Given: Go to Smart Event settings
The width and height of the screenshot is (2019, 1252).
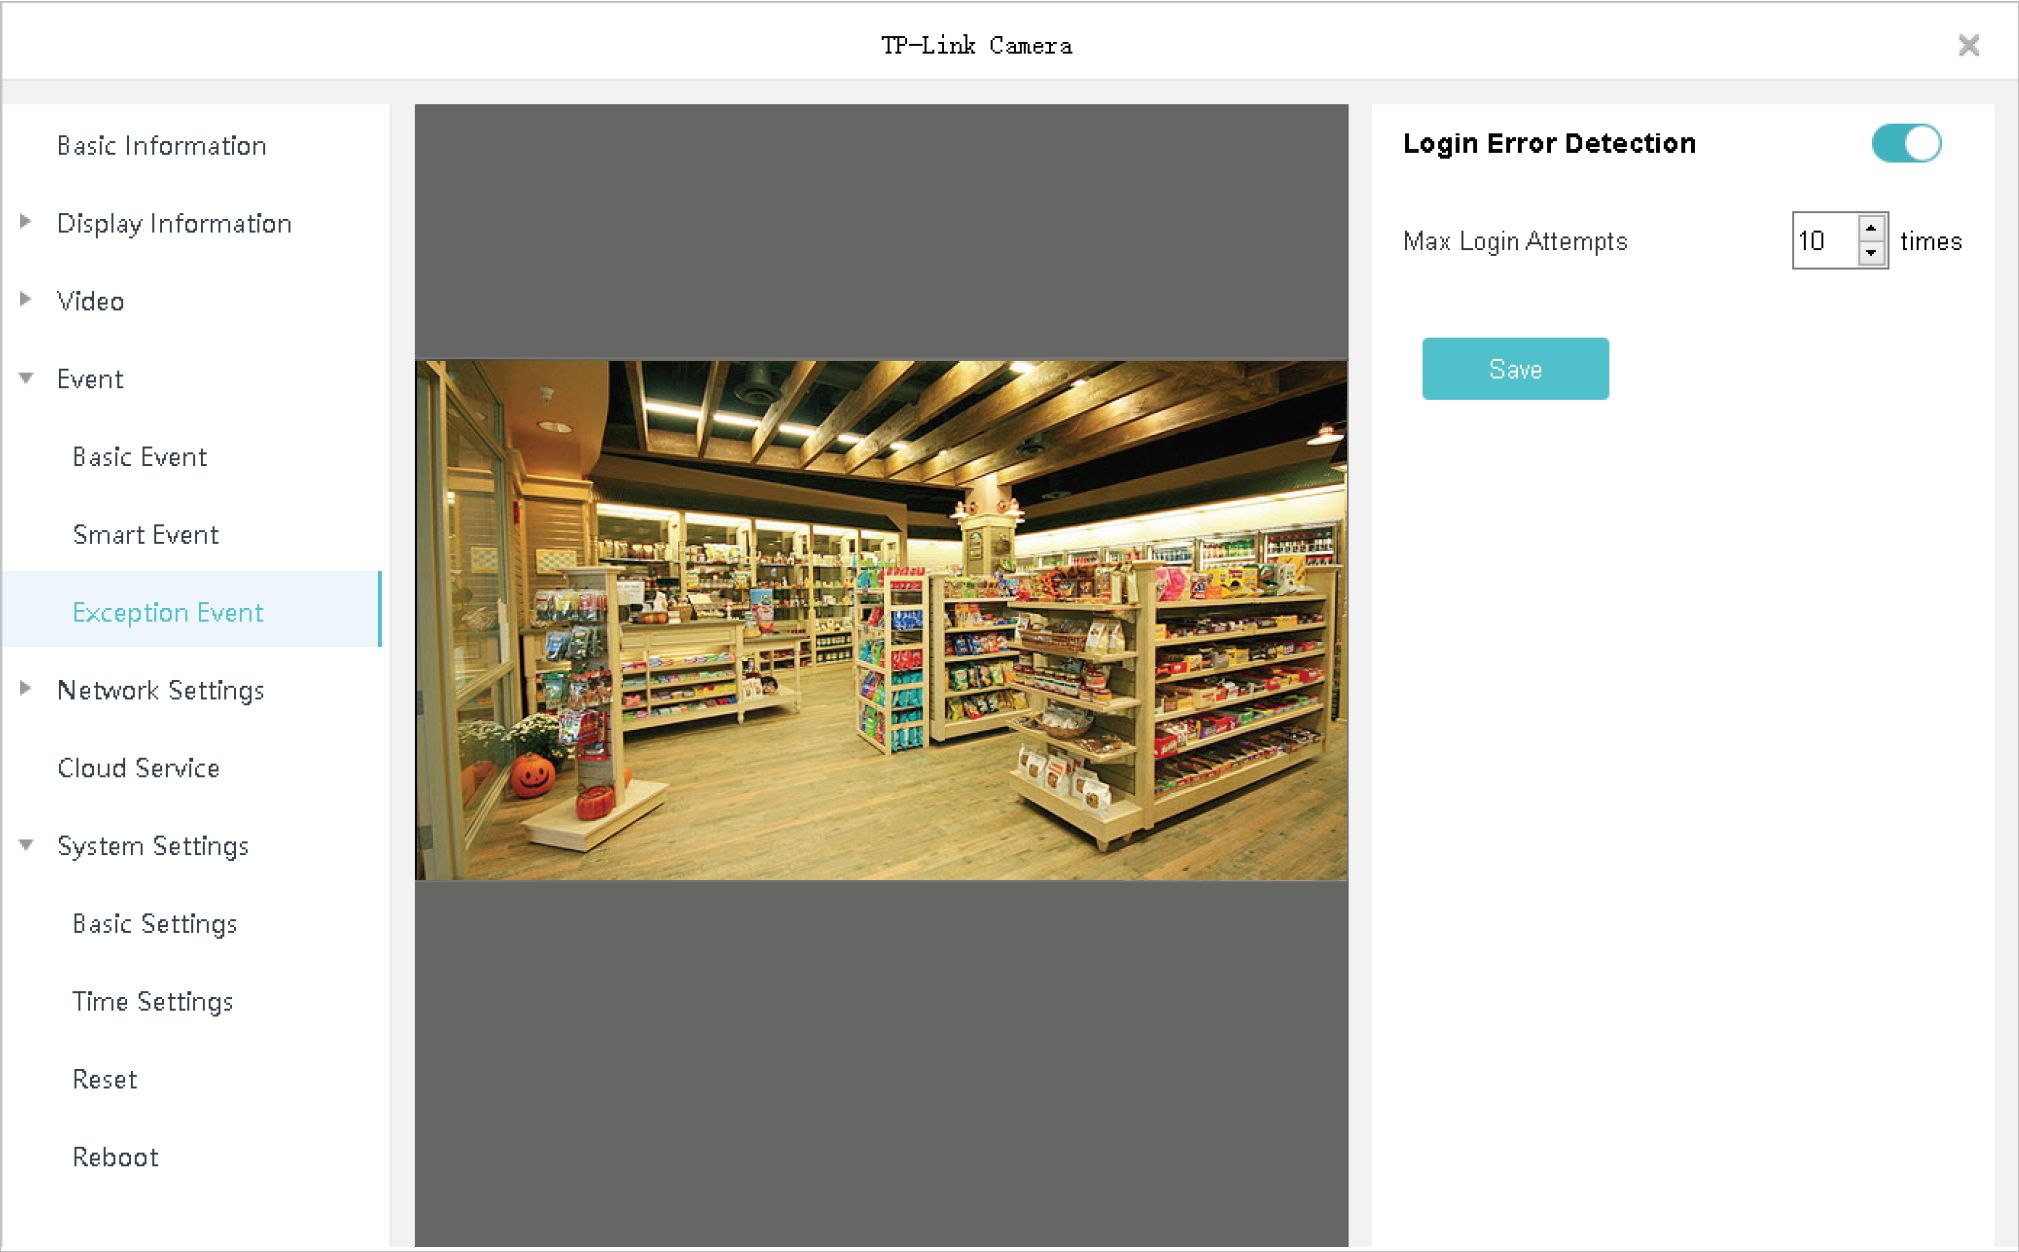Looking at the screenshot, I should (145, 535).
